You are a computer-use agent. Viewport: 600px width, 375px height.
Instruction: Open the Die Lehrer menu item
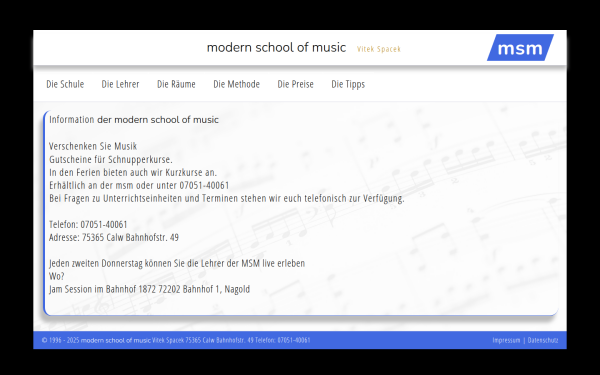click(x=120, y=84)
